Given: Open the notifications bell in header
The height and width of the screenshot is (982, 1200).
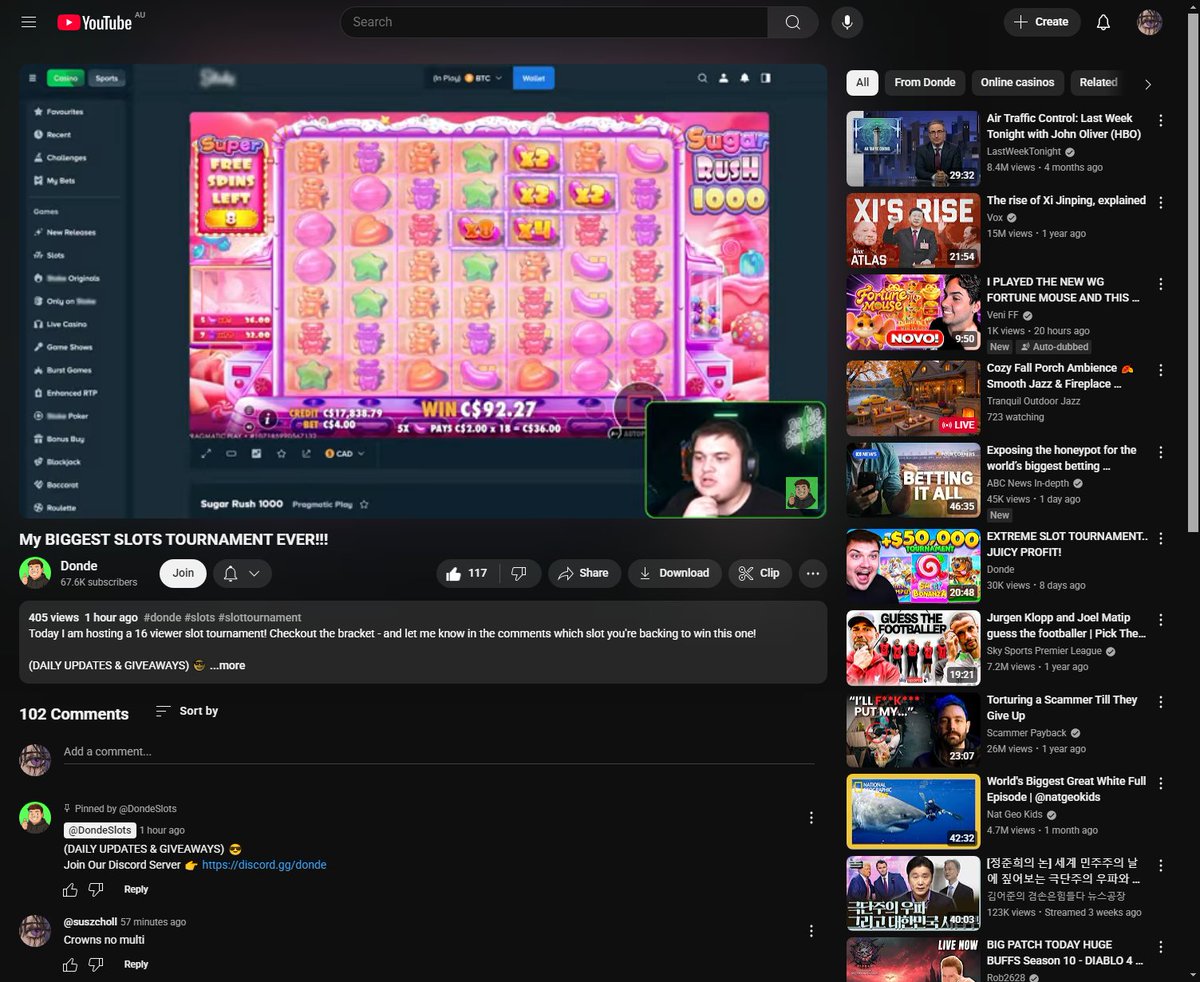Looking at the screenshot, I should click(1103, 22).
